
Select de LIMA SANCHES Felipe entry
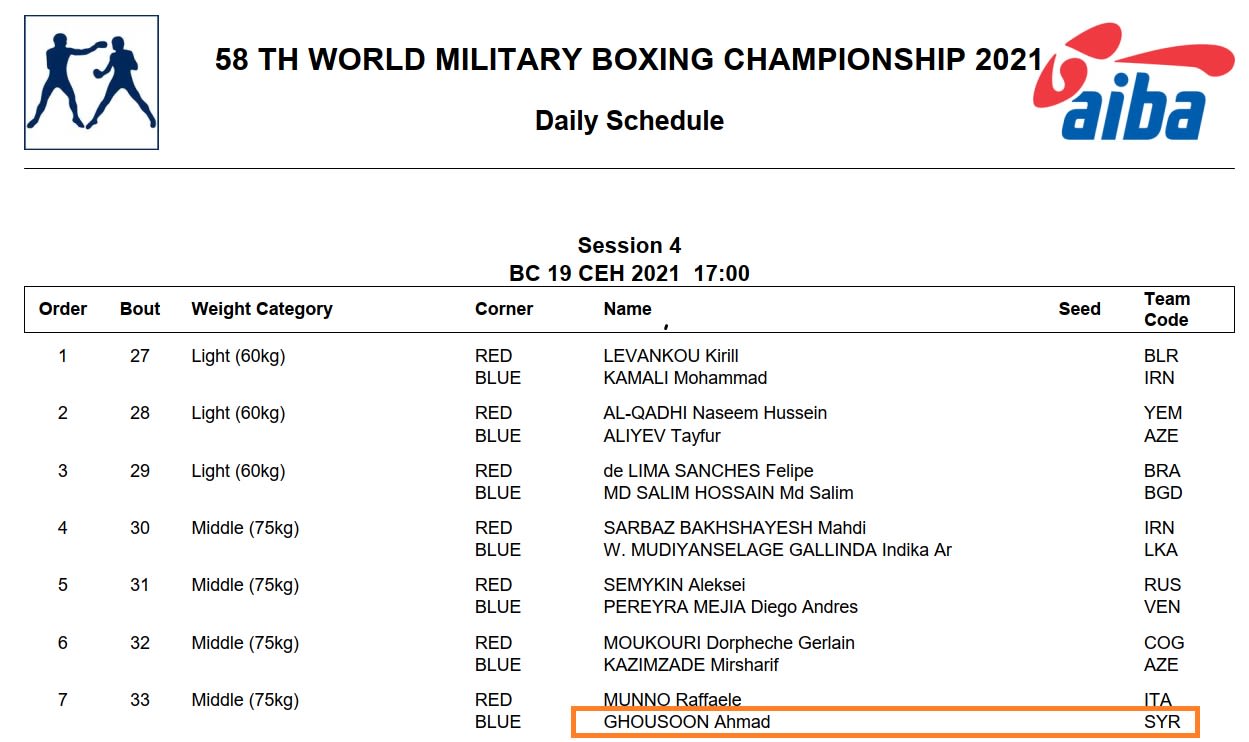pos(708,471)
